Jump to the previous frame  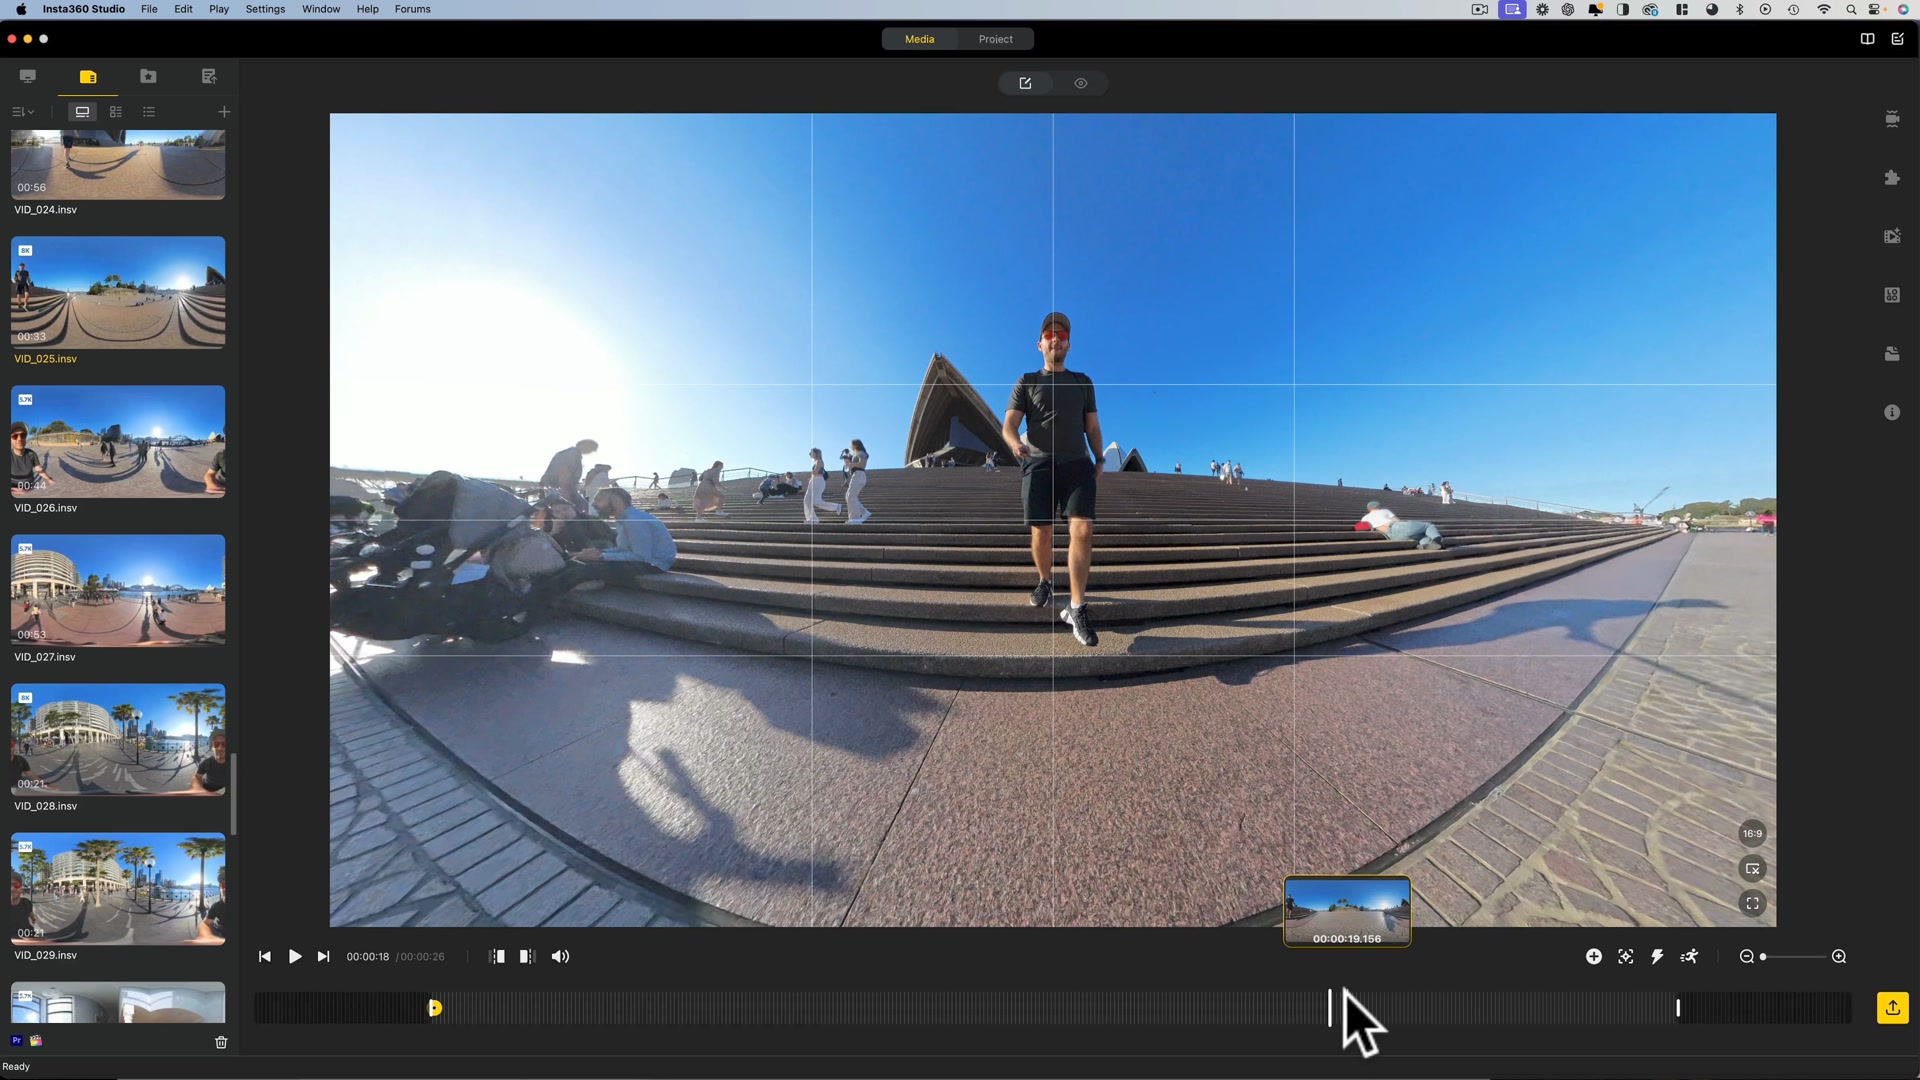(264, 957)
